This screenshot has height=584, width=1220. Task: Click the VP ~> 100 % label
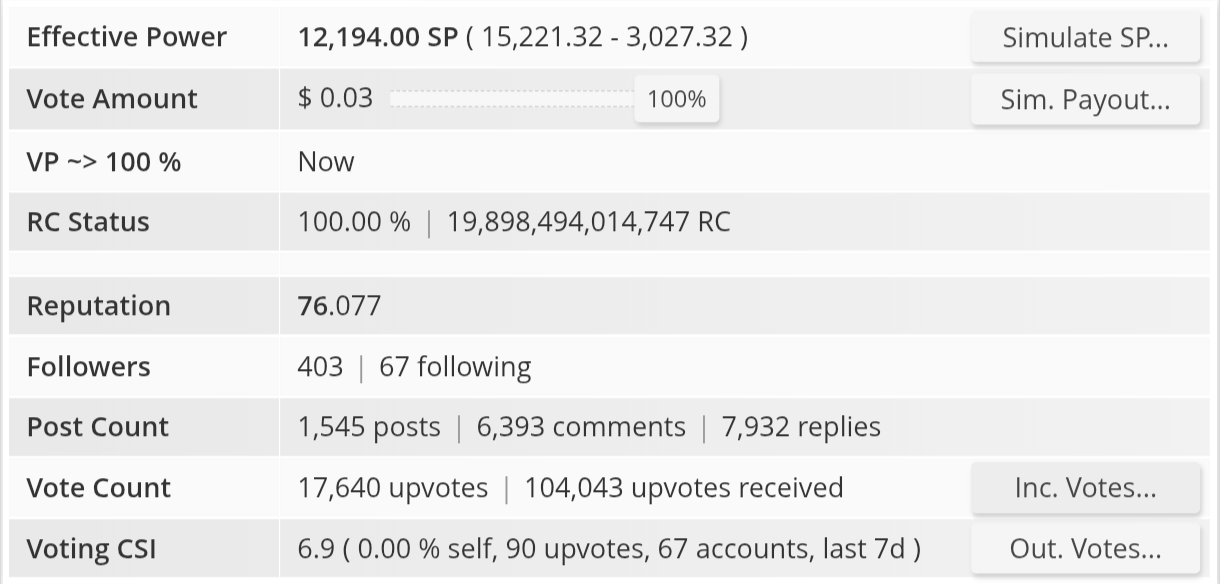click(104, 161)
